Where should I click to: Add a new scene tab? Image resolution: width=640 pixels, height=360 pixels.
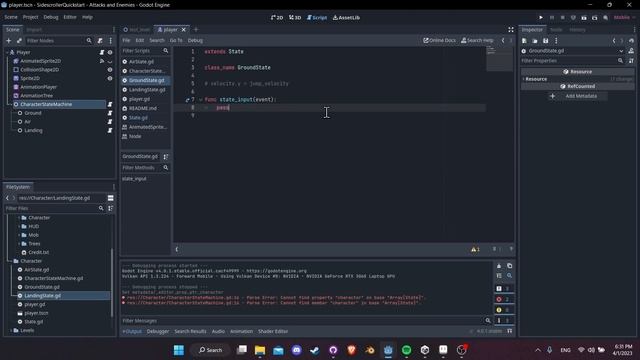196,29
